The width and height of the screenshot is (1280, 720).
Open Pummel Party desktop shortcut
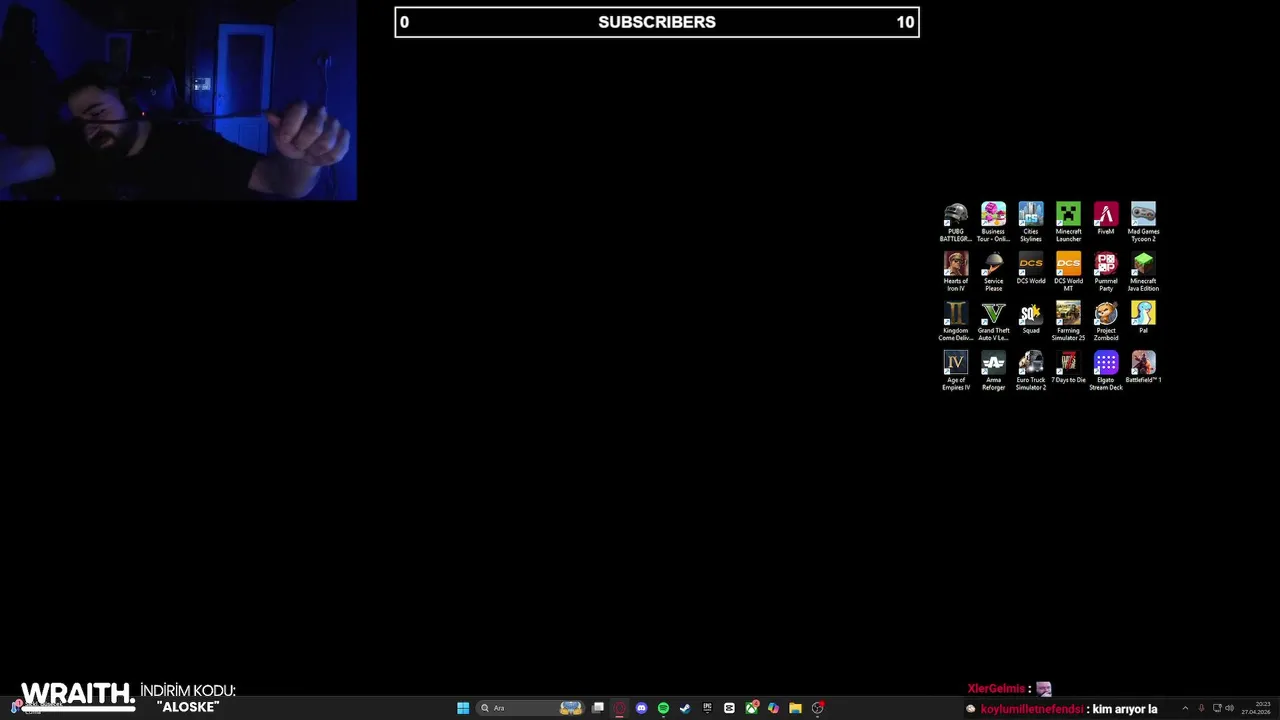click(x=1106, y=272)
